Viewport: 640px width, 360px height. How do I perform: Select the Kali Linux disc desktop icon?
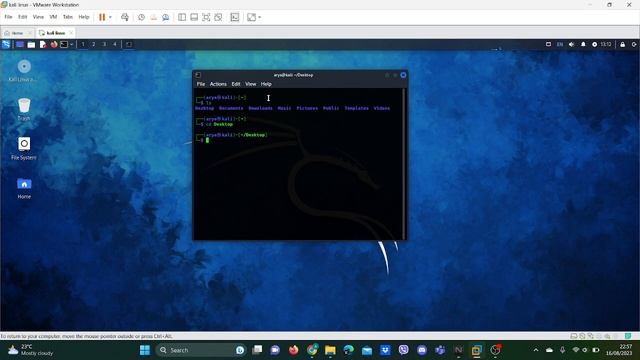[x=24, y=70]
